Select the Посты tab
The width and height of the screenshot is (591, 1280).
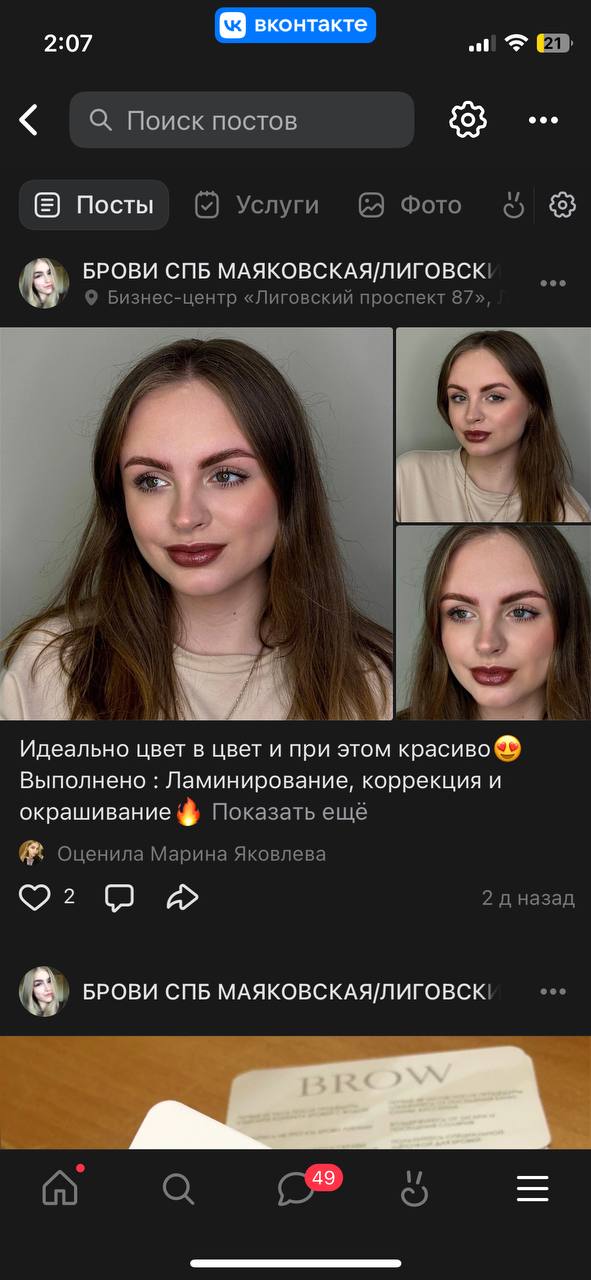tap(94, 205)
